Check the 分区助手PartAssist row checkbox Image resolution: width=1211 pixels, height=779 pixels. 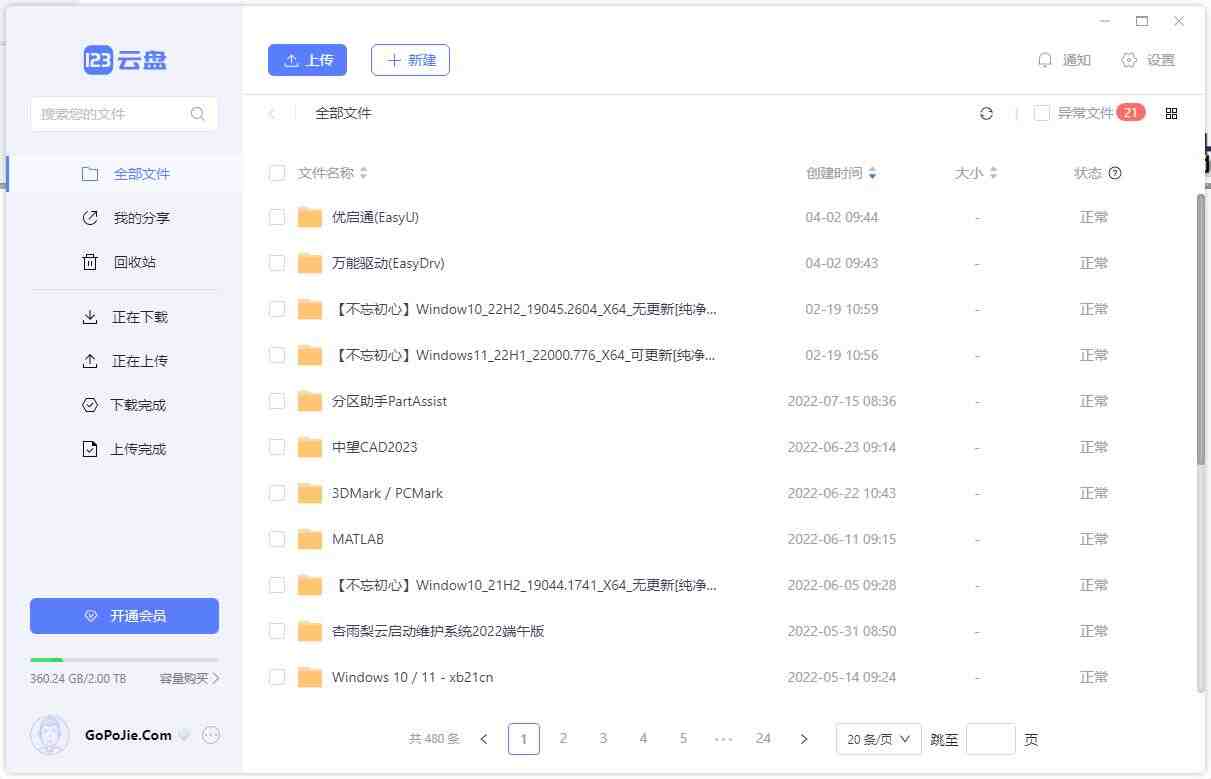277,401
